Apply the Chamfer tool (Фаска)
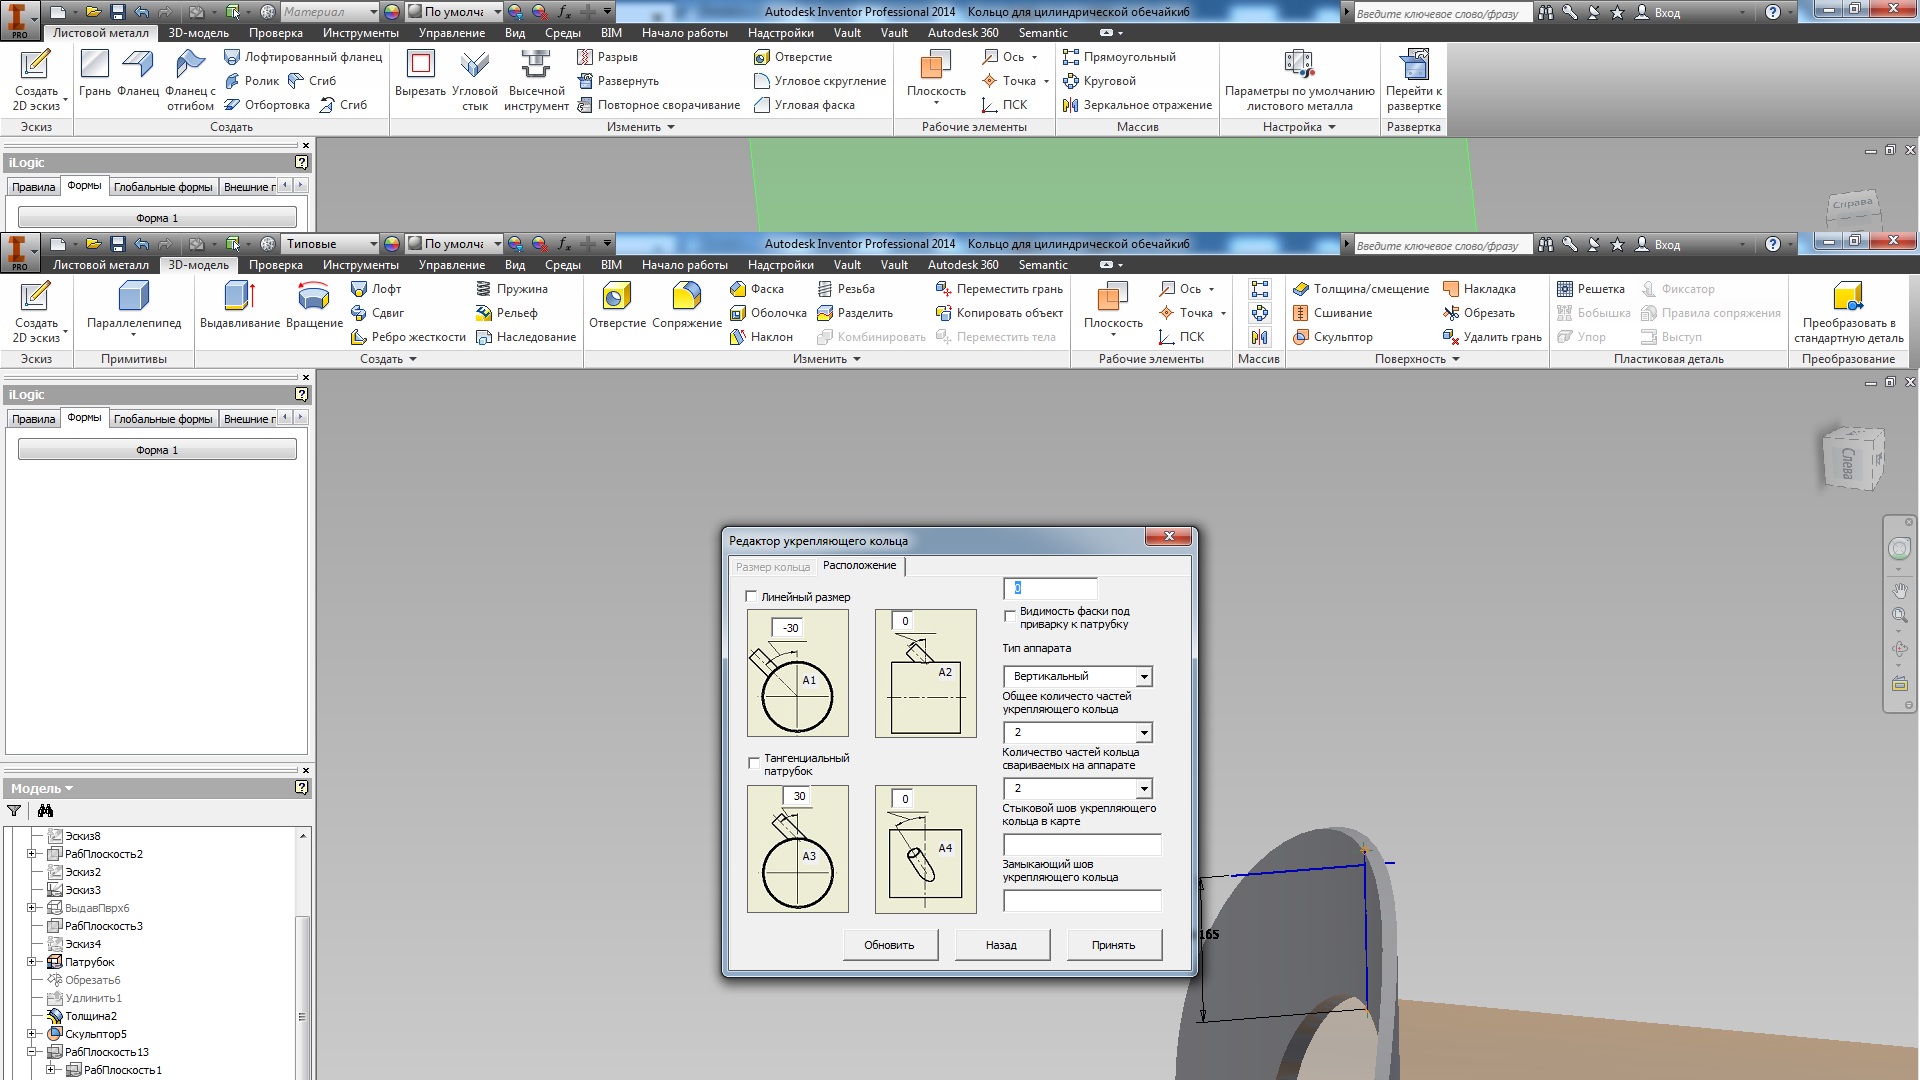The image size is (1920, 1080). [757, 289]
